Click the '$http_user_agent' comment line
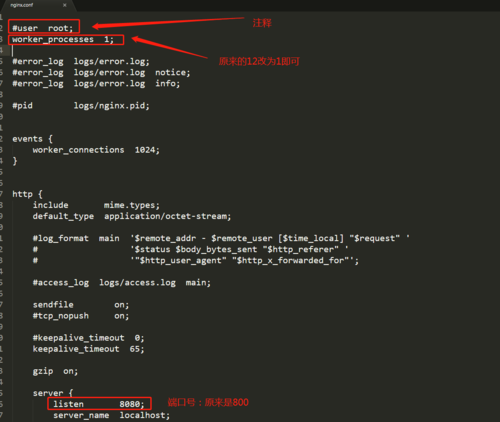The width and height of the screenshot is (500, 422). [196, 260]
